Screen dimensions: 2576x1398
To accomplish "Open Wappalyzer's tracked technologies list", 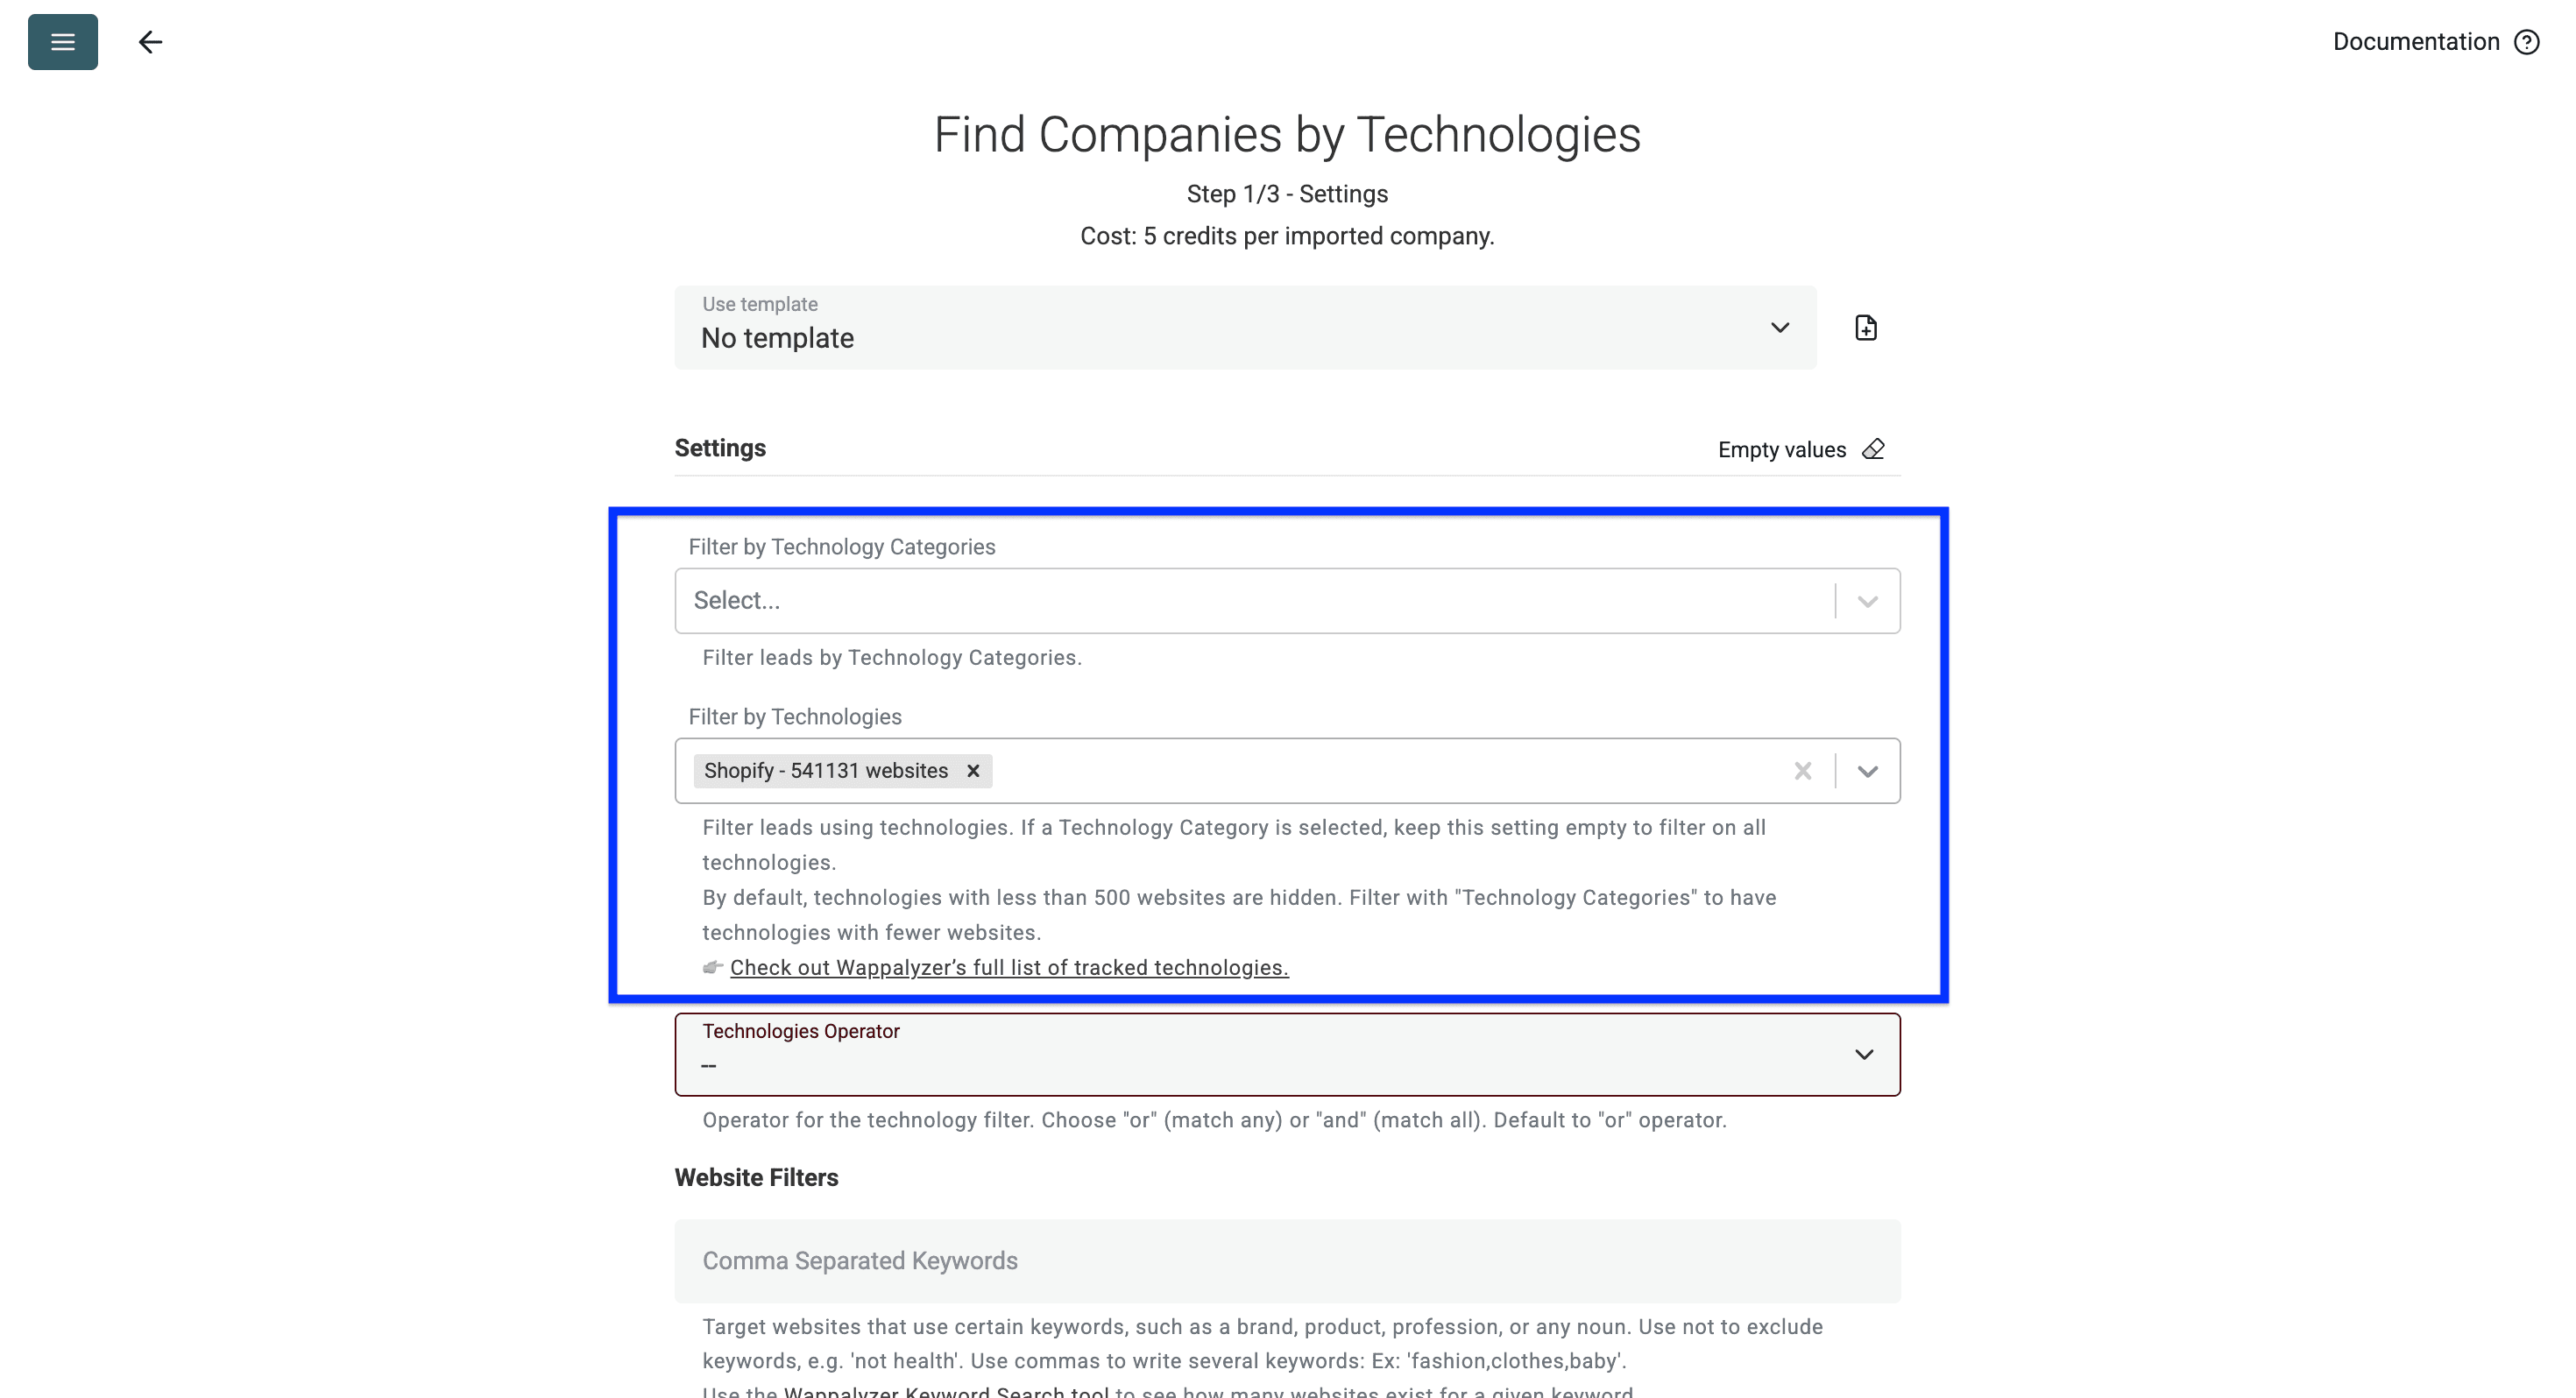I will click(x=1009, y=967).
